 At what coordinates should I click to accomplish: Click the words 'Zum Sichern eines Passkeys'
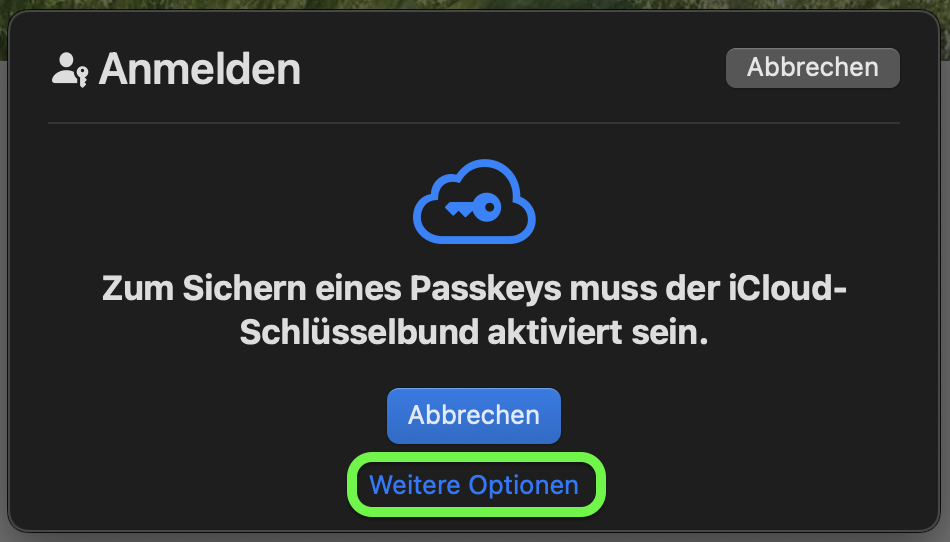pos(331,289)
